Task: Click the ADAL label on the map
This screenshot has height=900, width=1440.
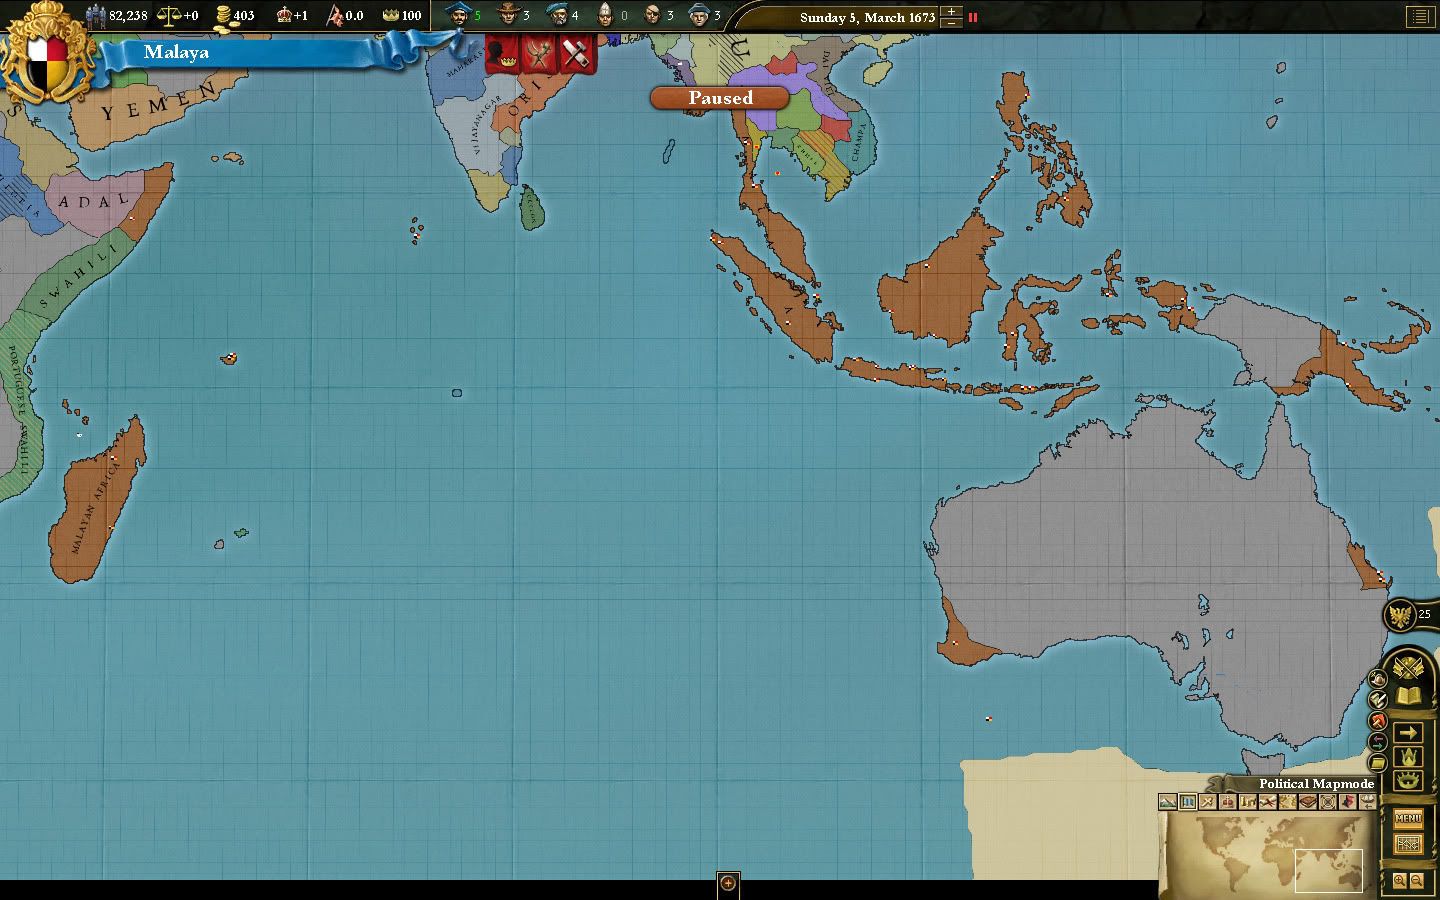Action: [x=94, y=201]
